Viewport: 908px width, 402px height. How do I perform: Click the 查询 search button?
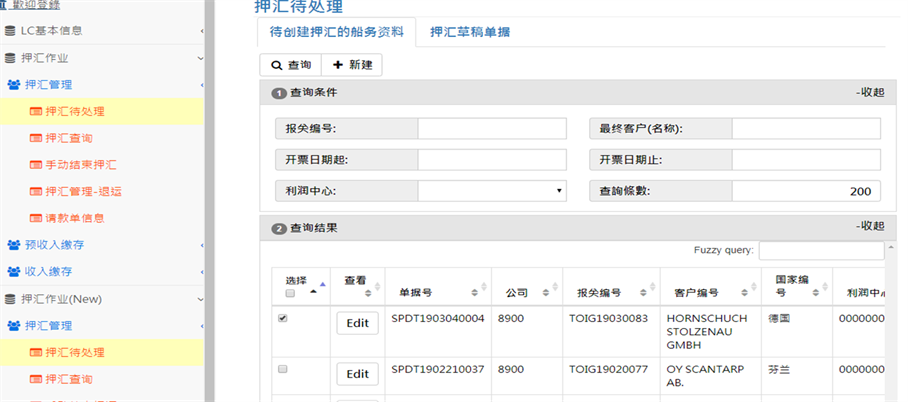289,65
